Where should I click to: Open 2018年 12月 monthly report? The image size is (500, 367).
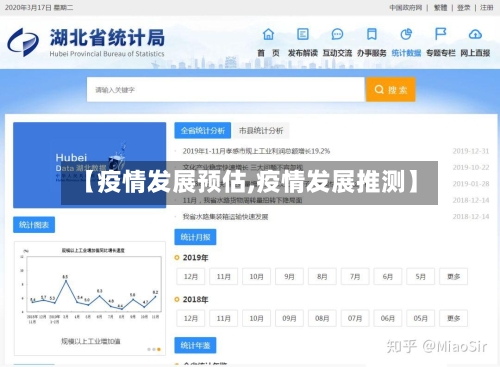pyautogui.click(x=191, y=318)
